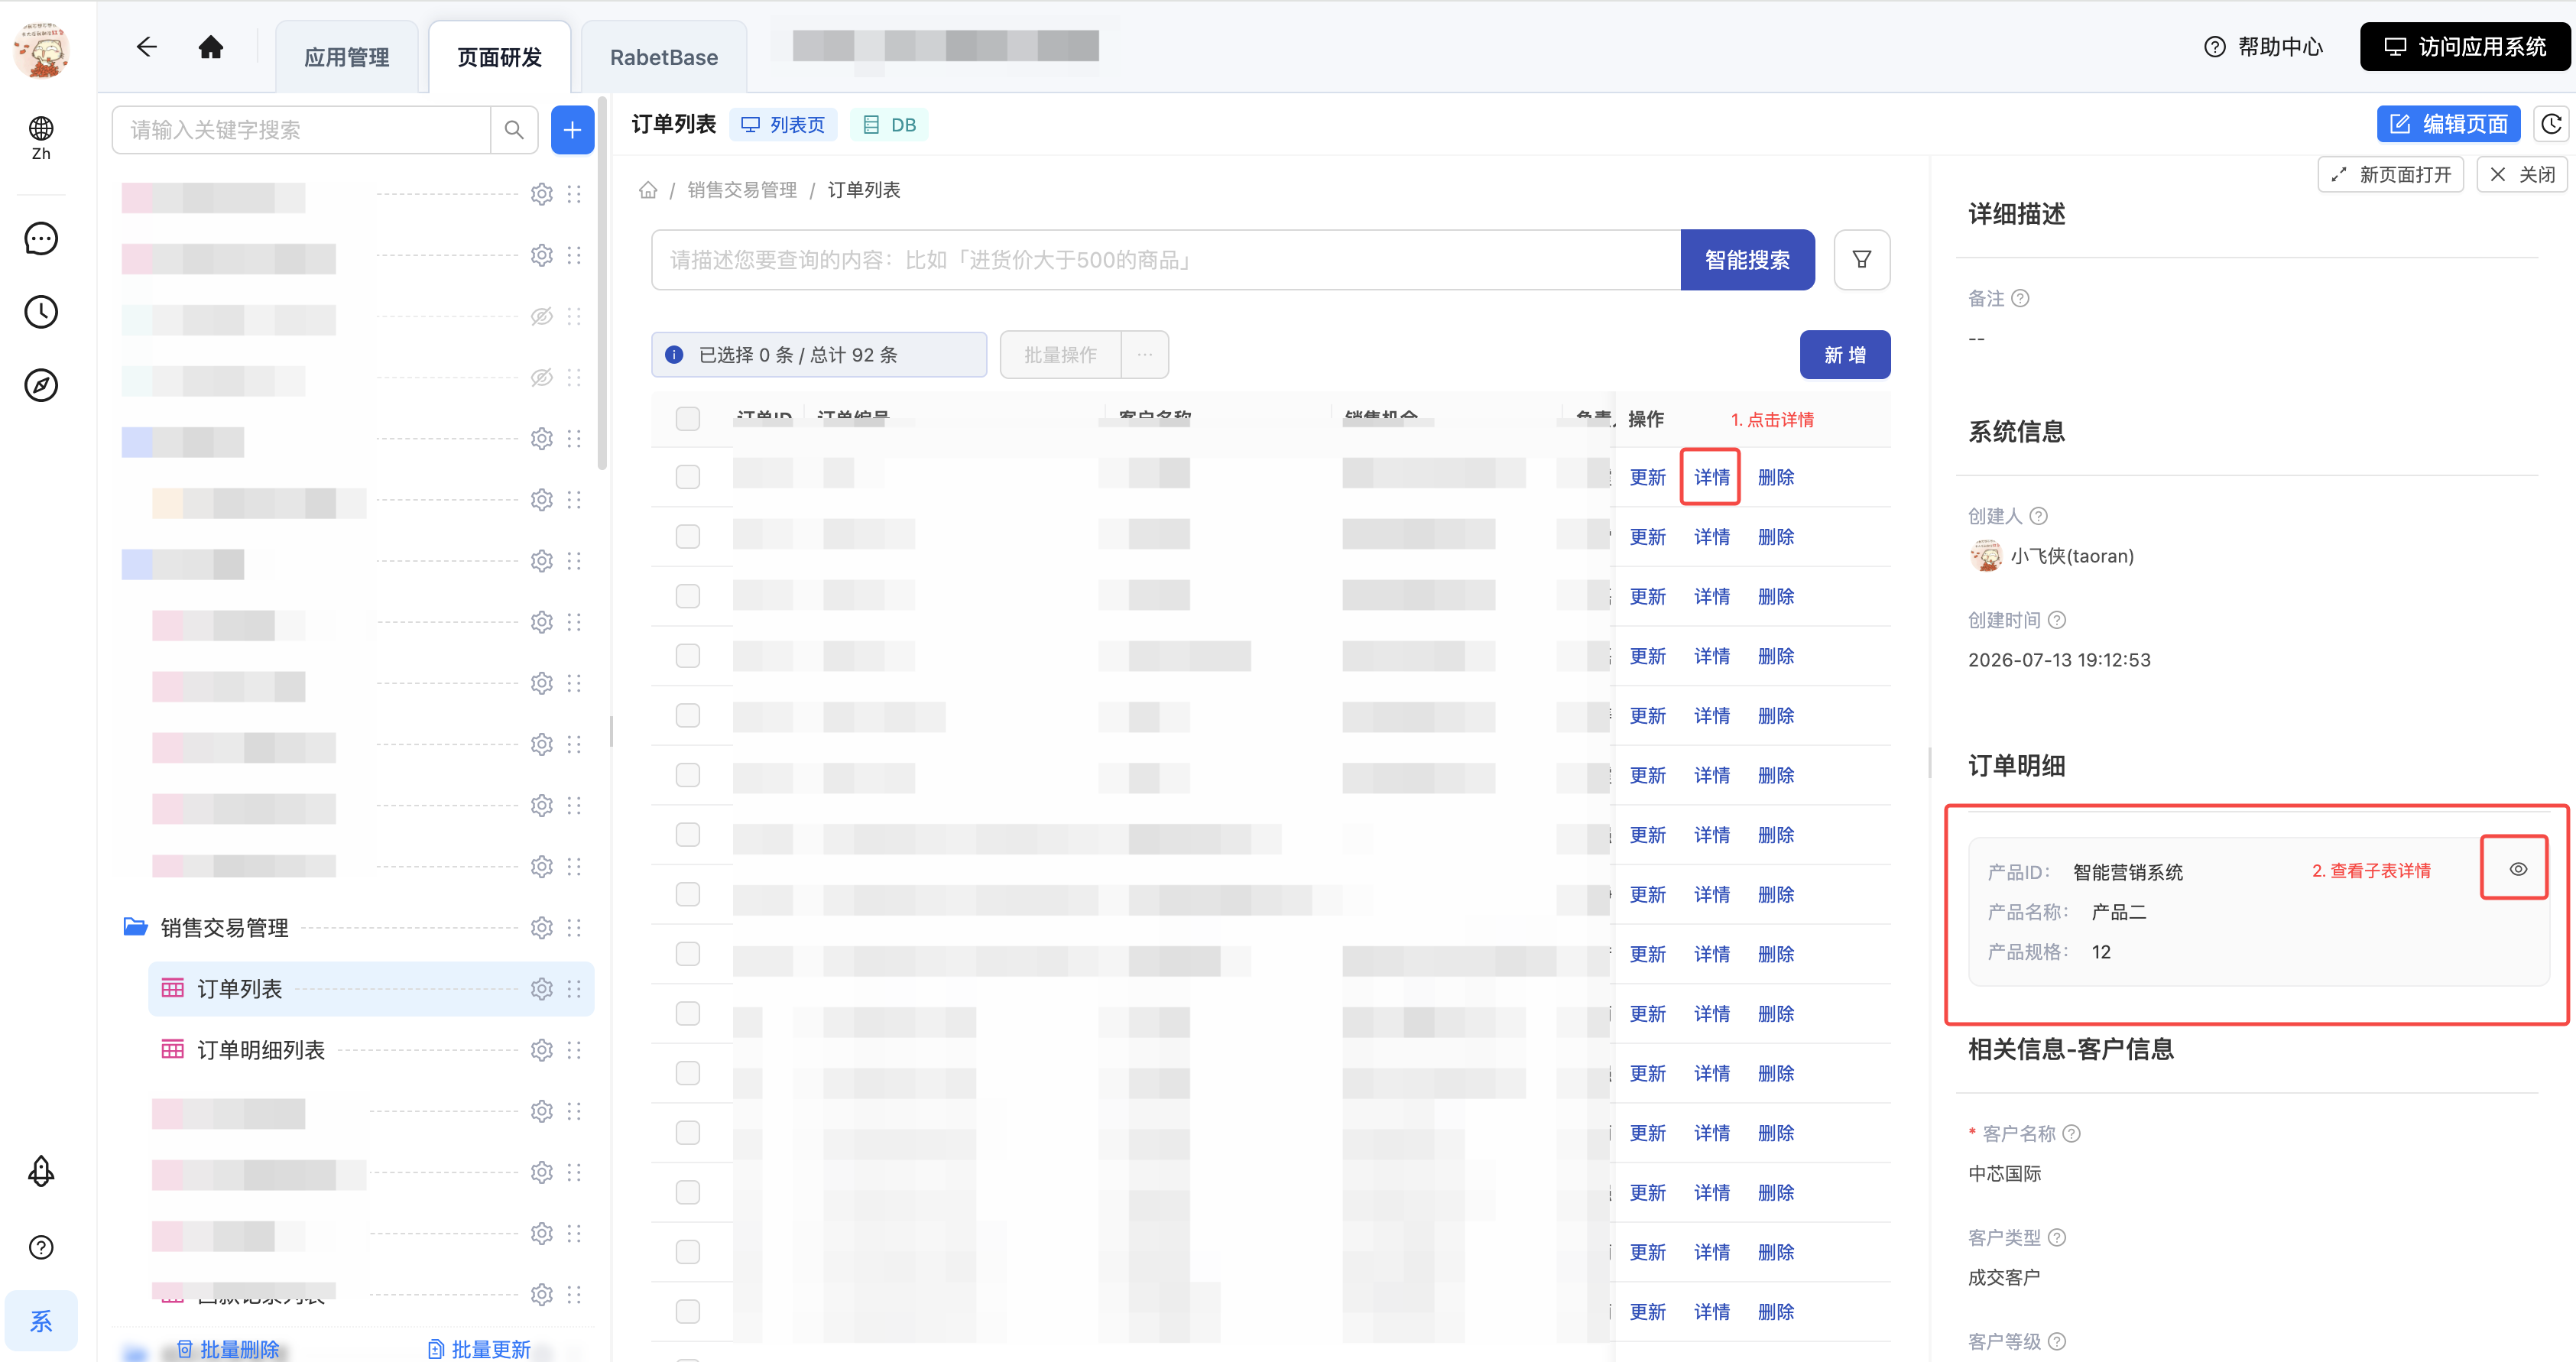Click the breadcrumb home icon
This screenshot has width=2576, height=1362.
point(648,190)
